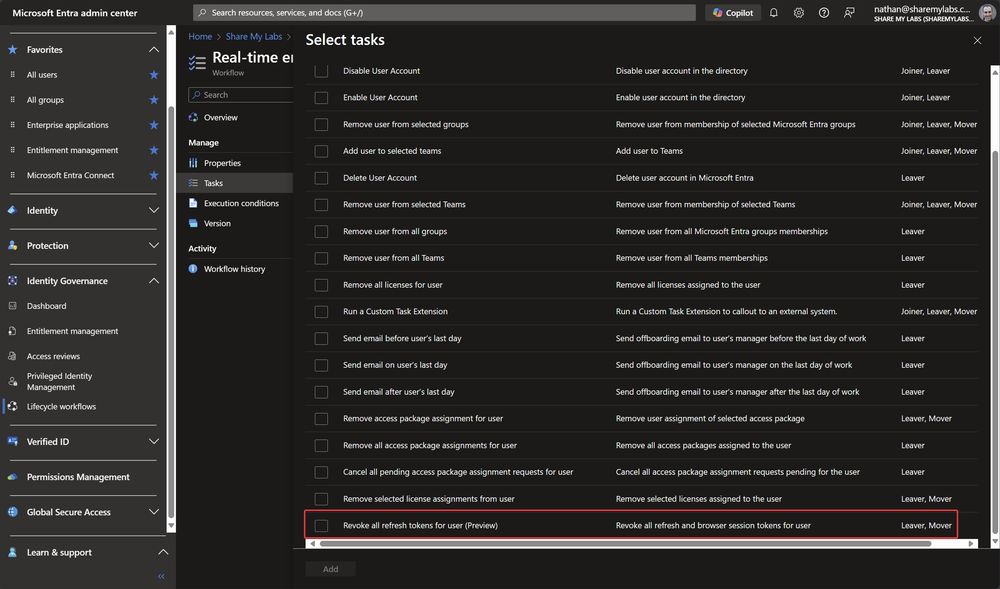The image size is (1000, 589).
Task: Expand the Protection section chevron
Action: [154, 245]
